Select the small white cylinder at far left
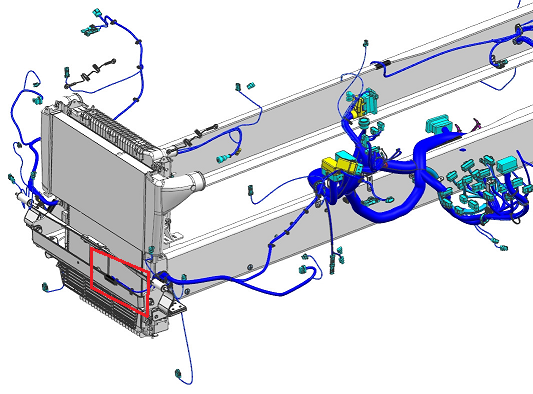 click(20, 197)
